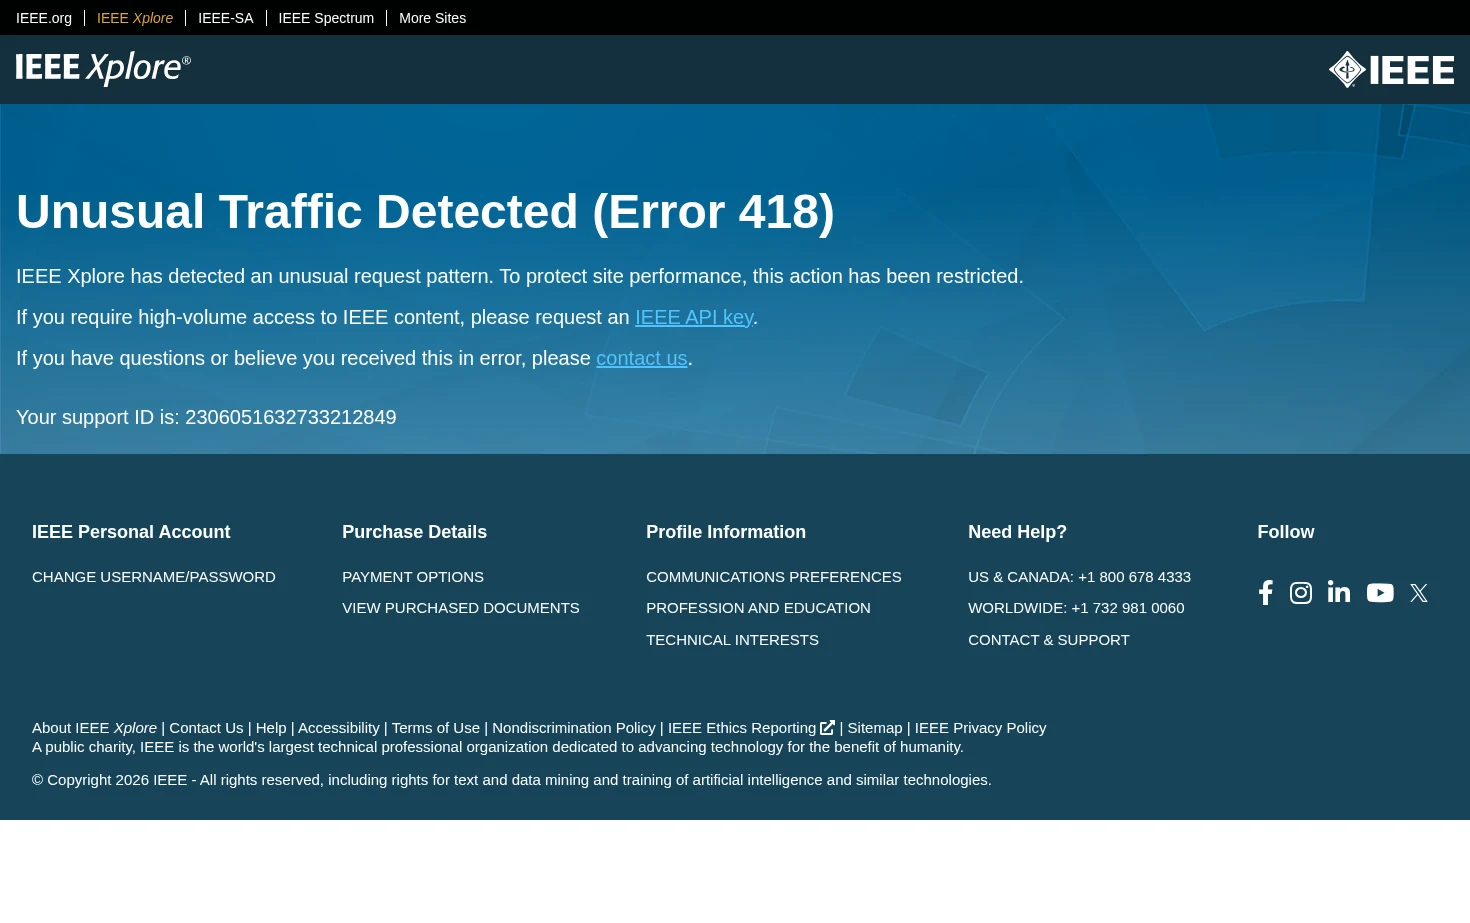Viewport: 1470px width, 923px height.
Task: Go to IEEE.org in top bar
Action: point(44,18)
